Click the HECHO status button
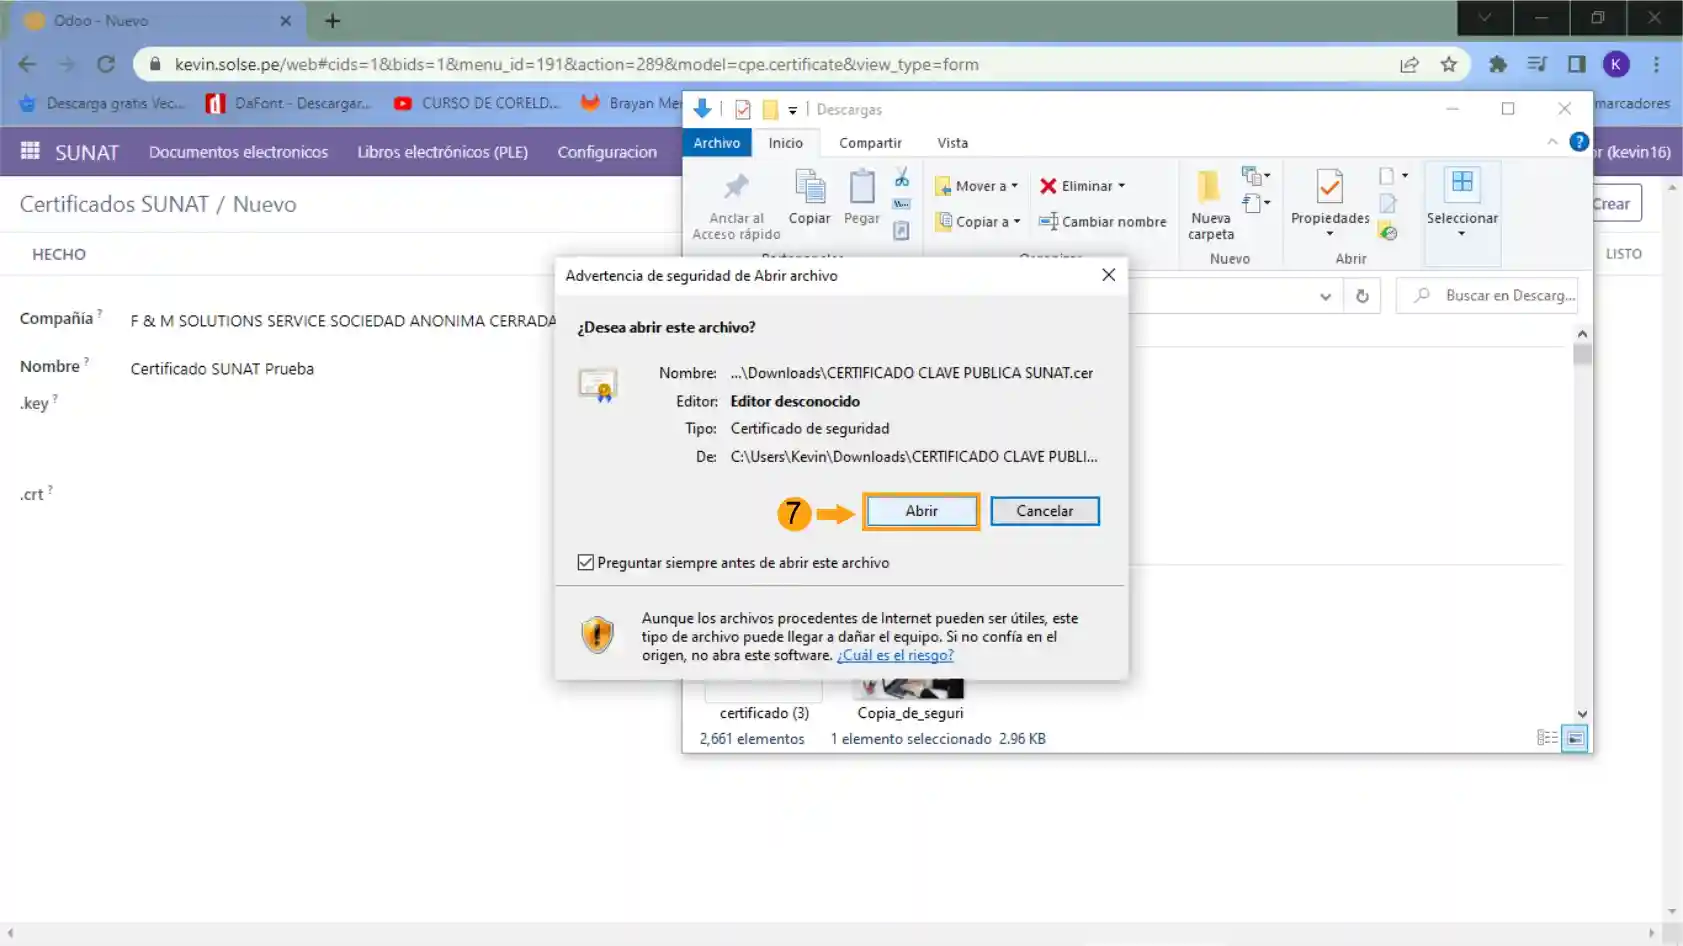 pos(59,254)
